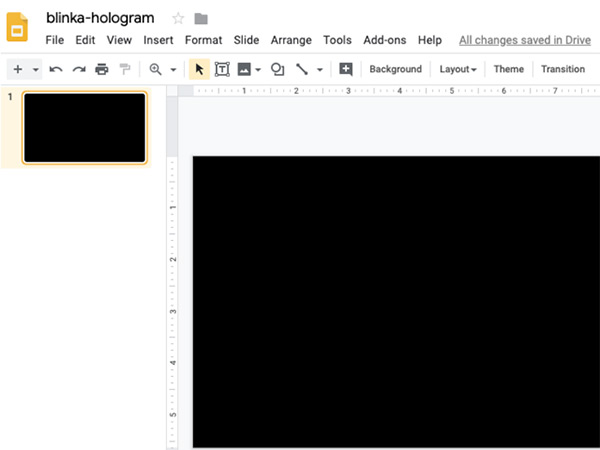The height and width of the screenshot is (450, 600).
Task: Click the undo arrow icon
Action: point(56,69)
